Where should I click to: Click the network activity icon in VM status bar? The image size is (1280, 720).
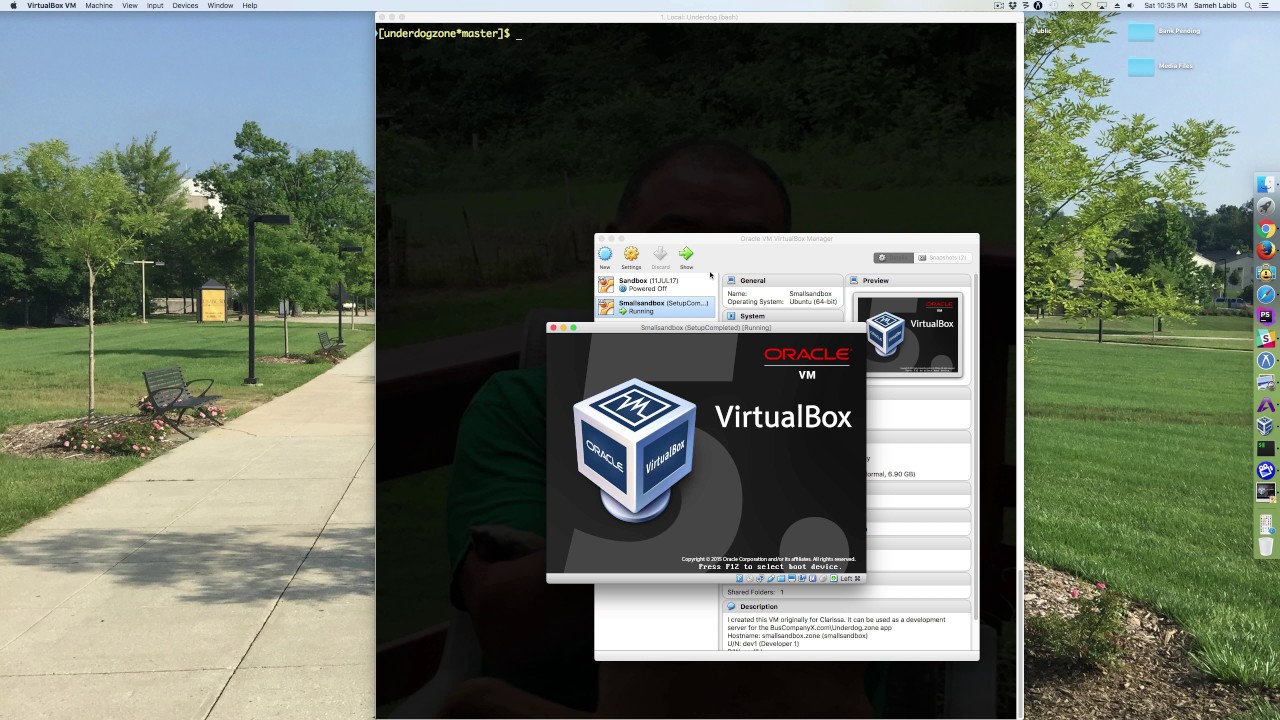pyautogui.click(x=760, y=578)
